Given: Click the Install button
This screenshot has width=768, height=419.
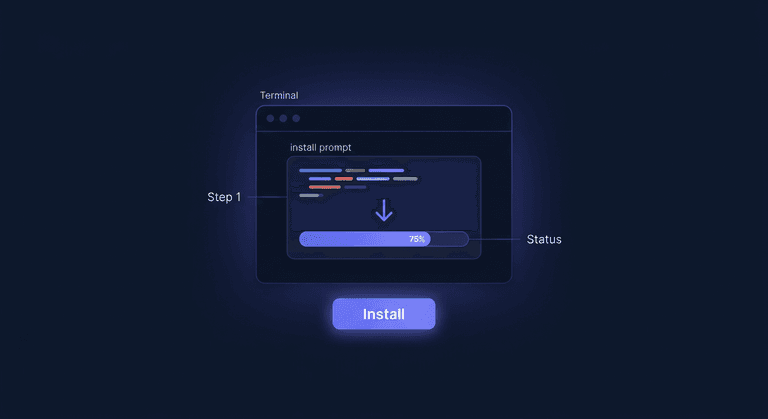Looking at the screenshot, I should coord(384,314).
